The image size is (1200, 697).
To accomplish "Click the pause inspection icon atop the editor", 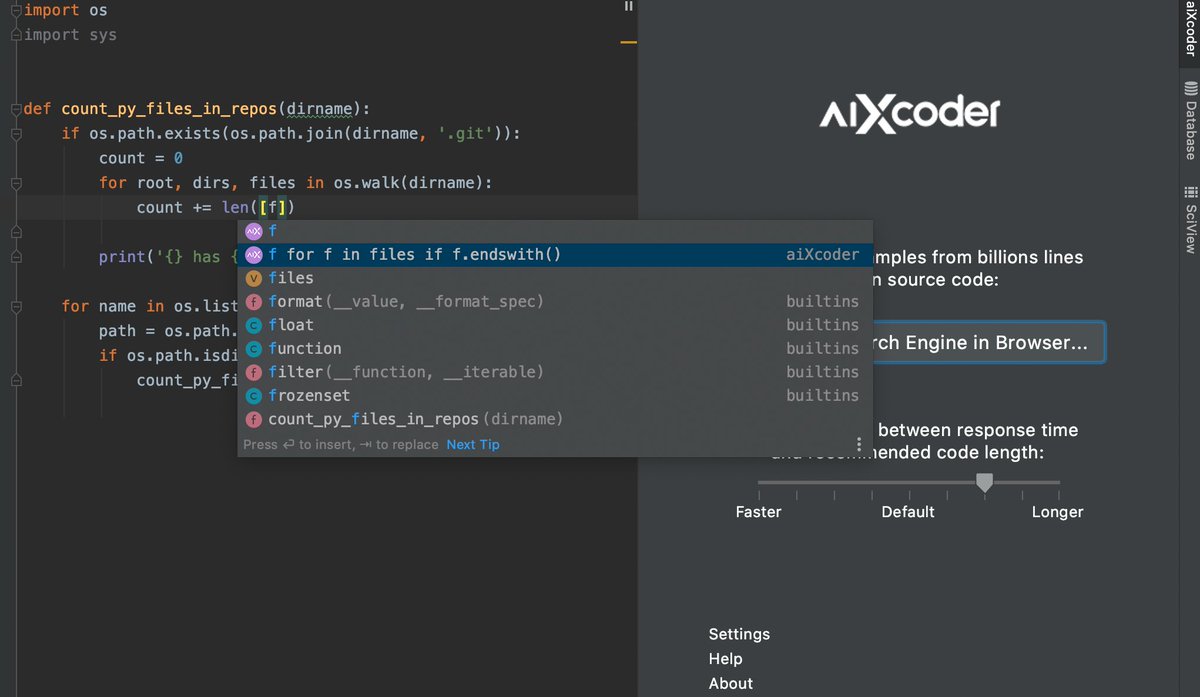I will pyautogui.click(x=628, y=6).
